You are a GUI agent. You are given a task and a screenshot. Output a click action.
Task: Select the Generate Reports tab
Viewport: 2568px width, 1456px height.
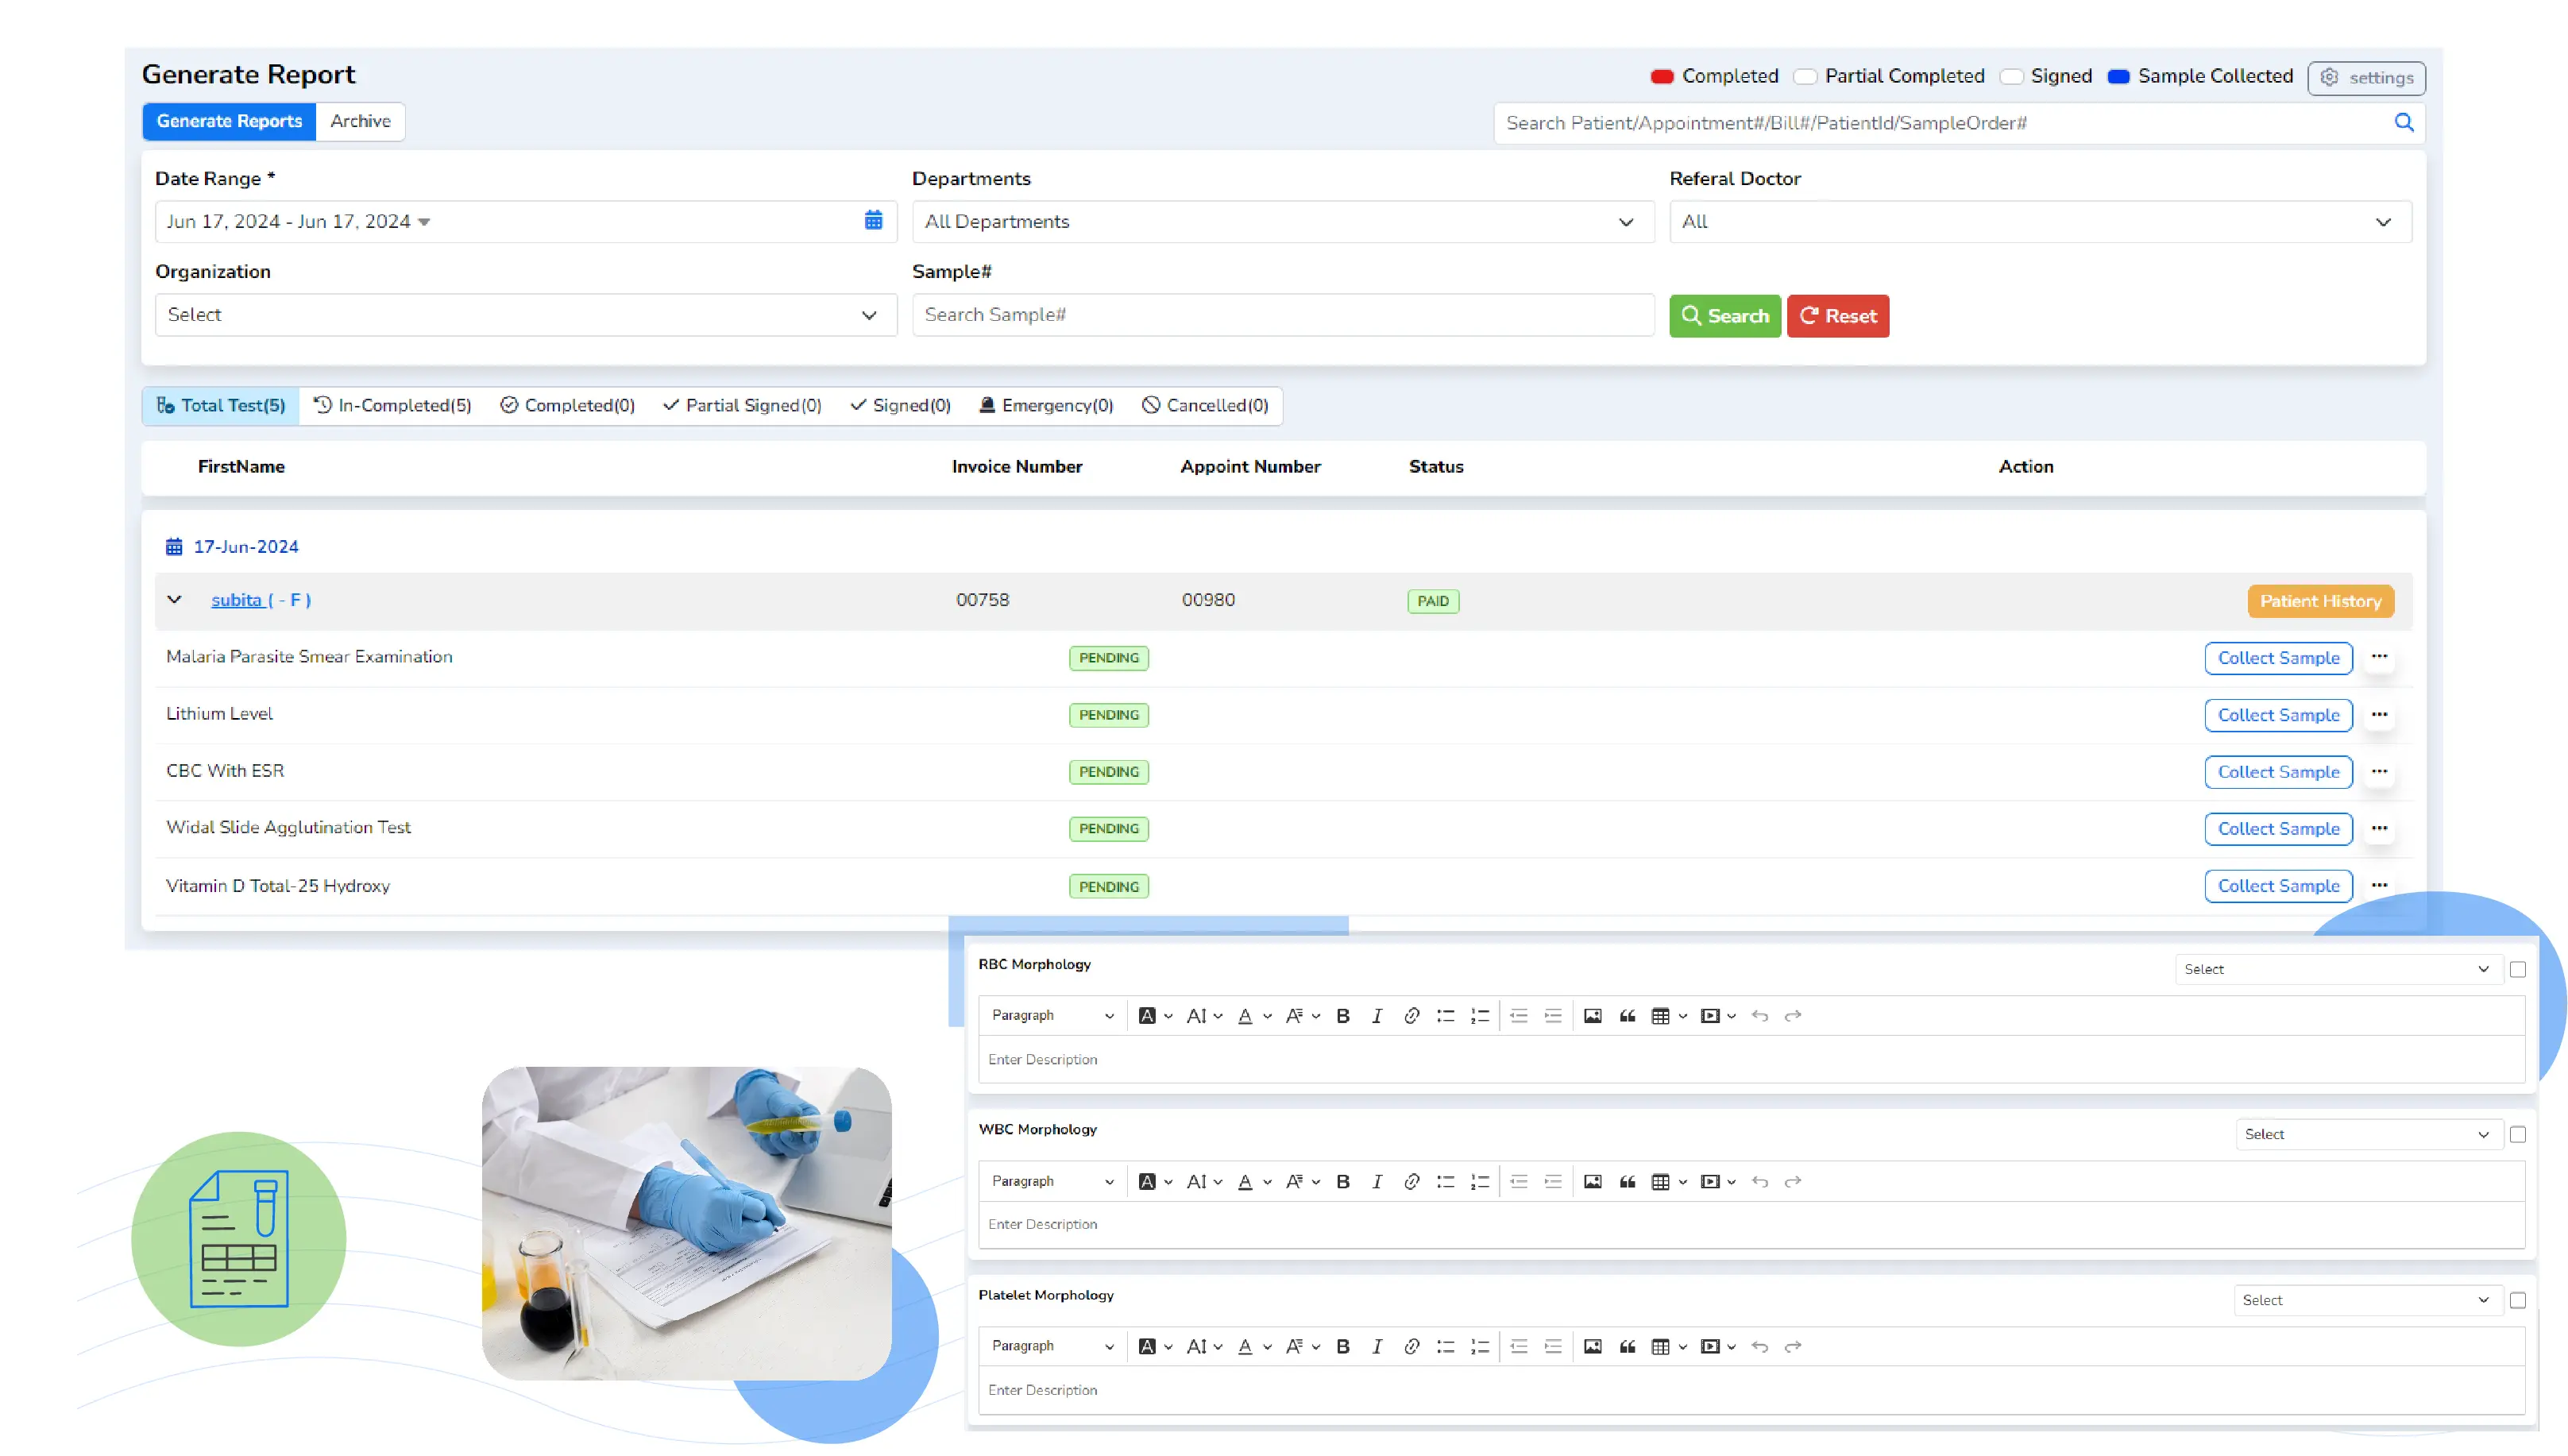tap(229, 121)
